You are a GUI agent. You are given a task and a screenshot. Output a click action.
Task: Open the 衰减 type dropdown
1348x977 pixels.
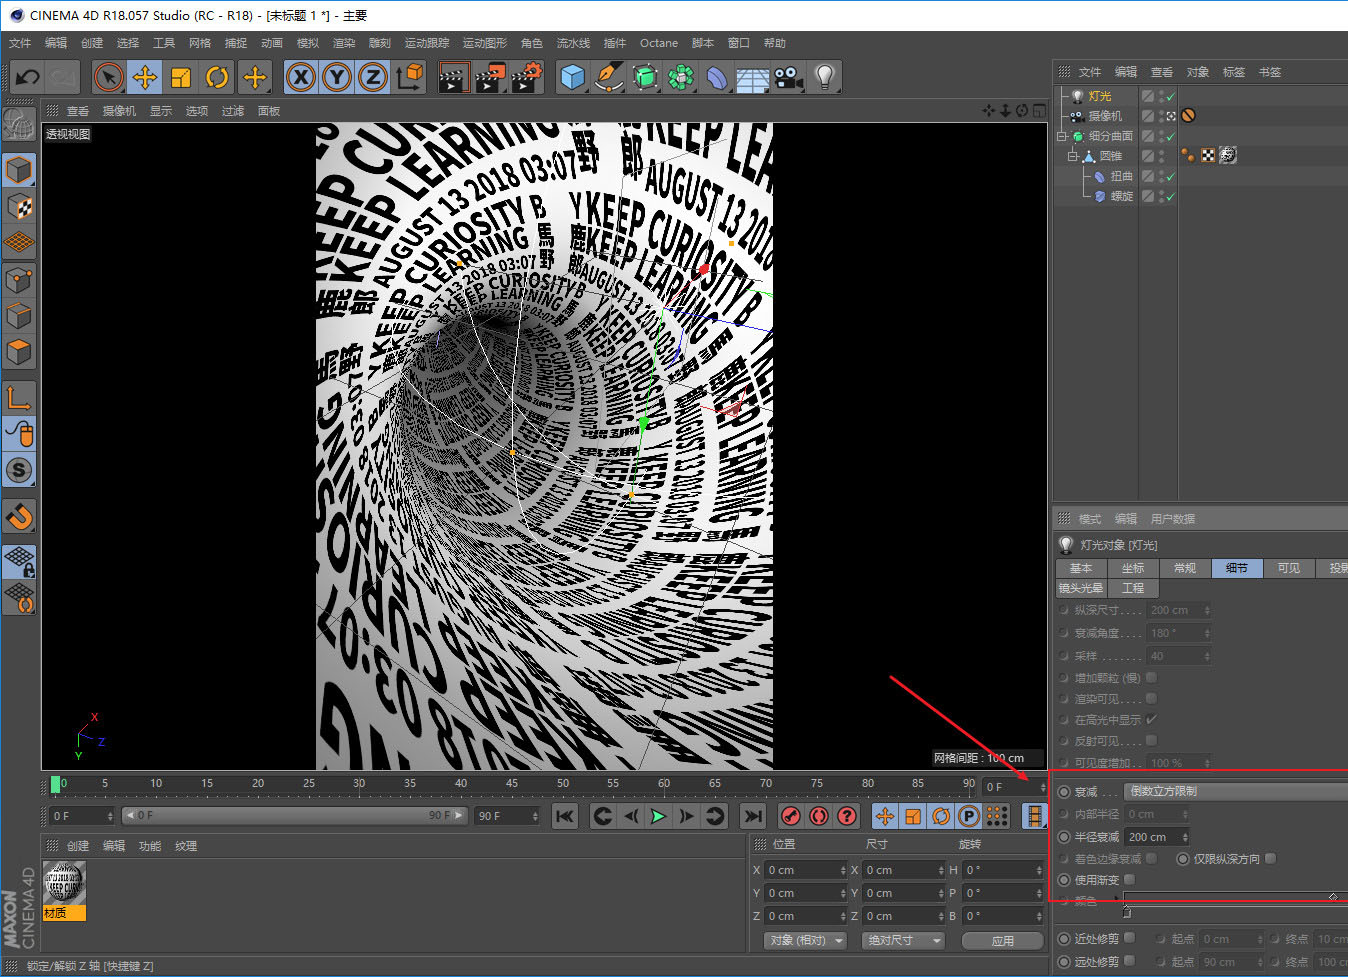(1236, 791)
